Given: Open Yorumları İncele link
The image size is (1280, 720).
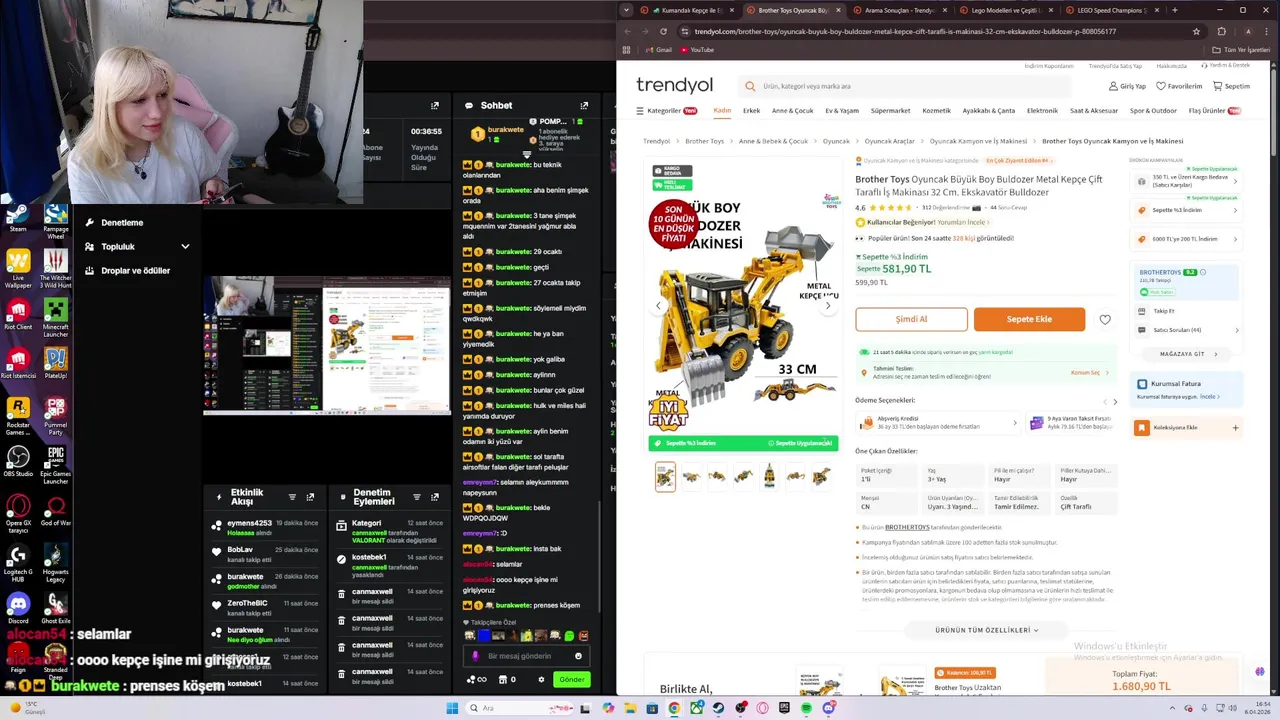Looking at the screenshot, I should pyautogui.click(x=965, y=222).
